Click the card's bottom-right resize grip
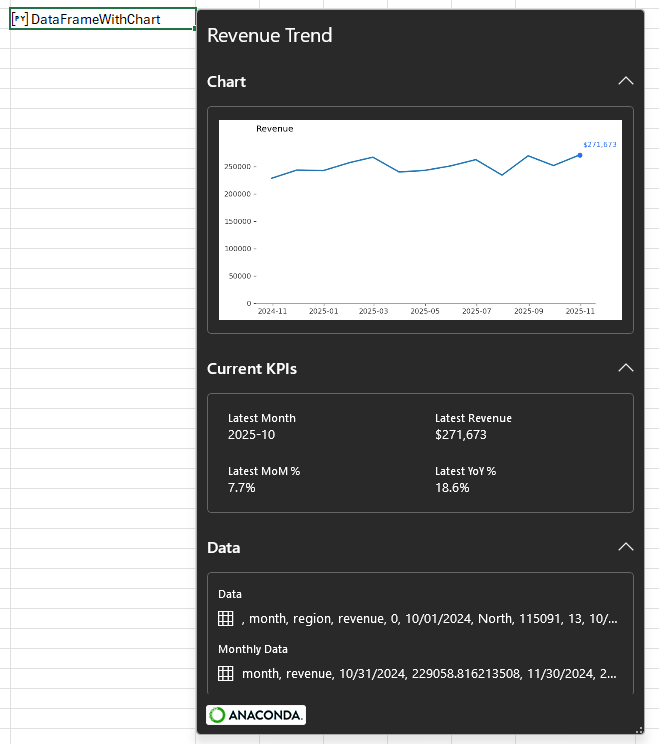Viewport: 659px width, 744px height. point(638,729)
